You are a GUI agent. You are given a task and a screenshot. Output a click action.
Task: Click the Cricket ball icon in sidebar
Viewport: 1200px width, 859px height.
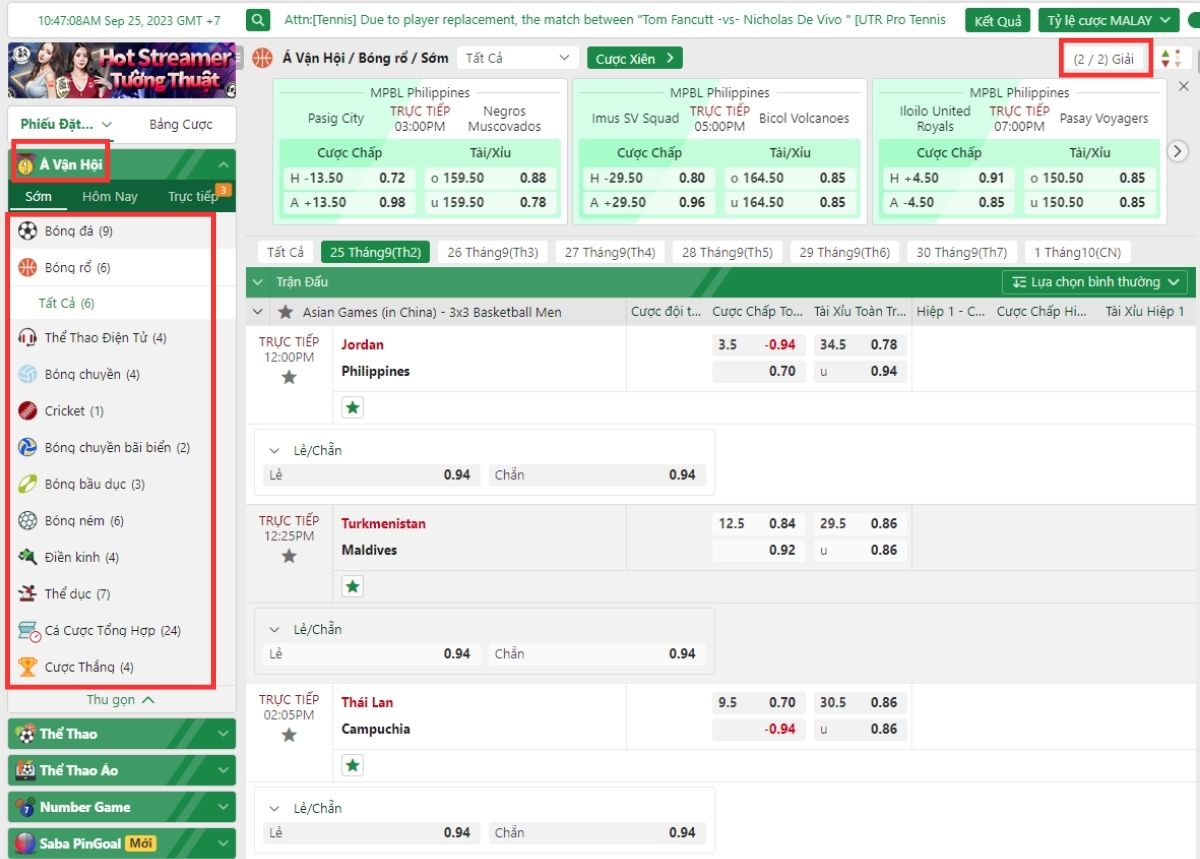tap(27, 411)
